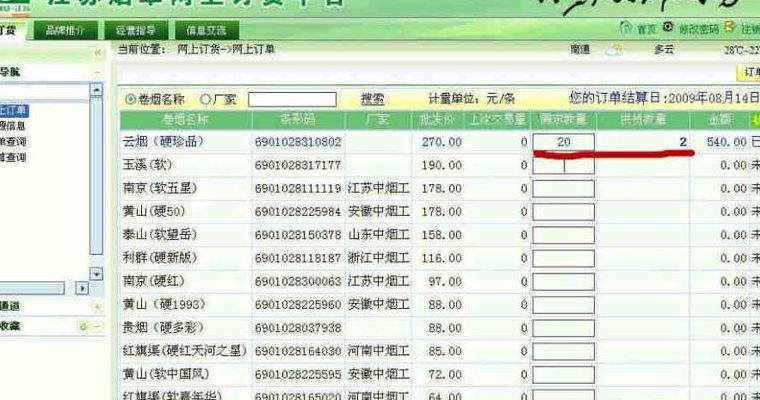
Task: Click the 云烟(硬珍品) product name
Action: click(163, 142)
